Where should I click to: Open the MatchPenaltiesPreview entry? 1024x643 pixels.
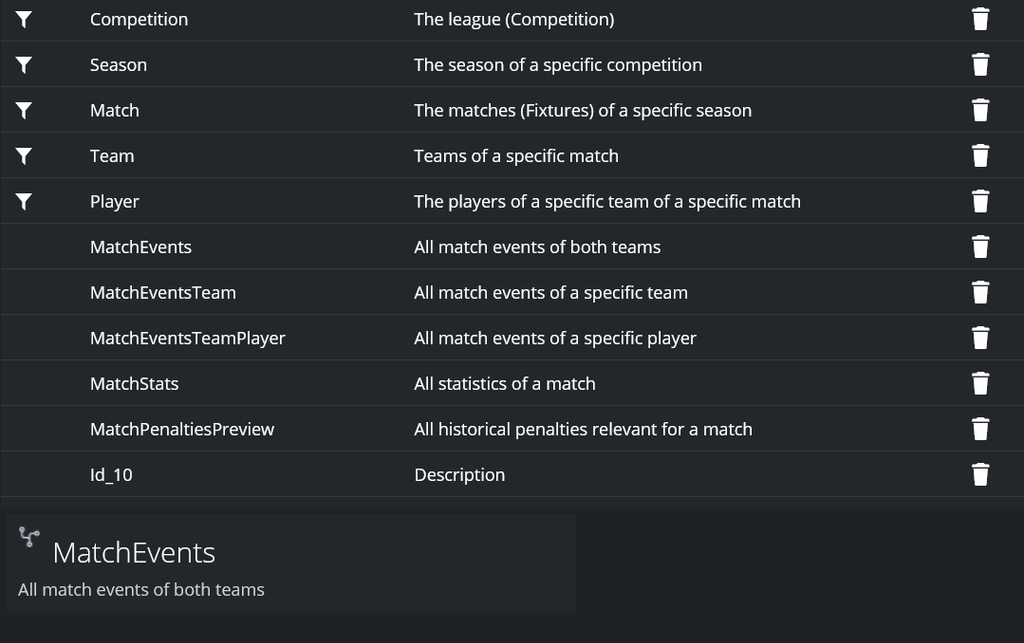coord(182,429)
